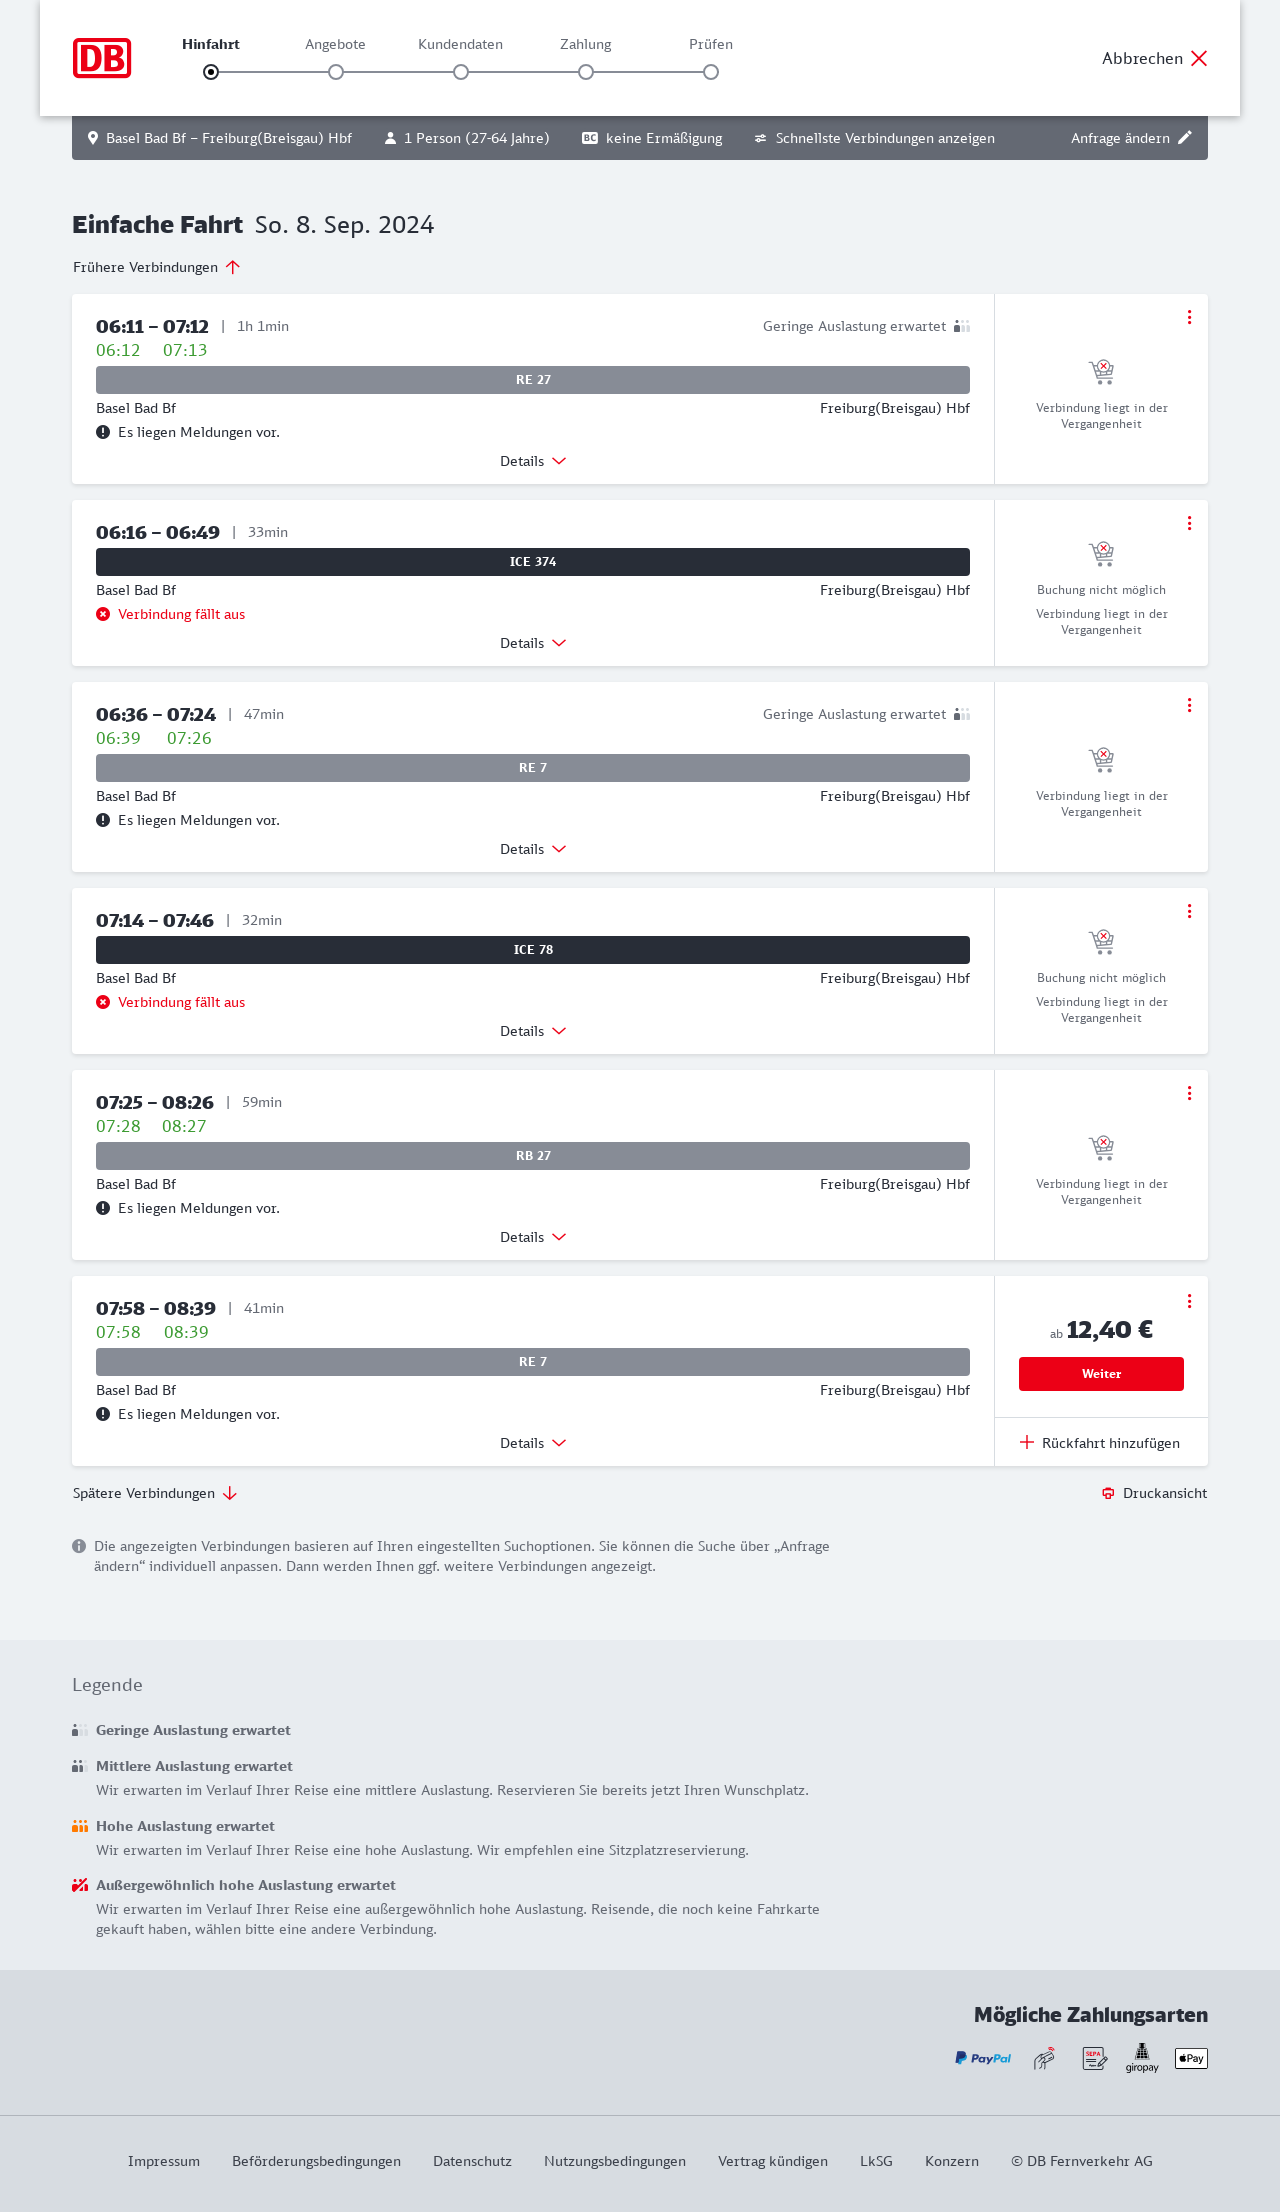Click the printer icon for Druckansicht
The image size is (1280, 2212).
point(1108,1493)
